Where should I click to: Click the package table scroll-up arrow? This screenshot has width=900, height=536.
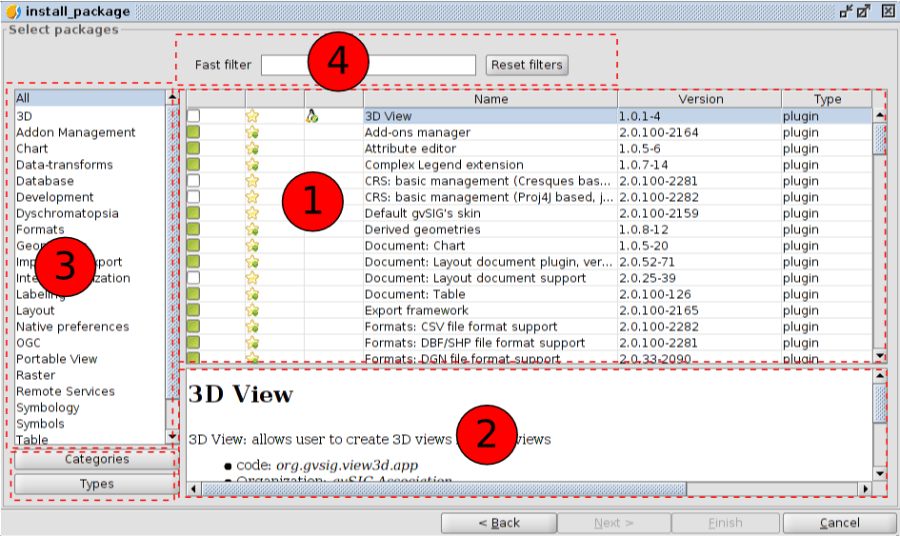[x=880, y=115]
